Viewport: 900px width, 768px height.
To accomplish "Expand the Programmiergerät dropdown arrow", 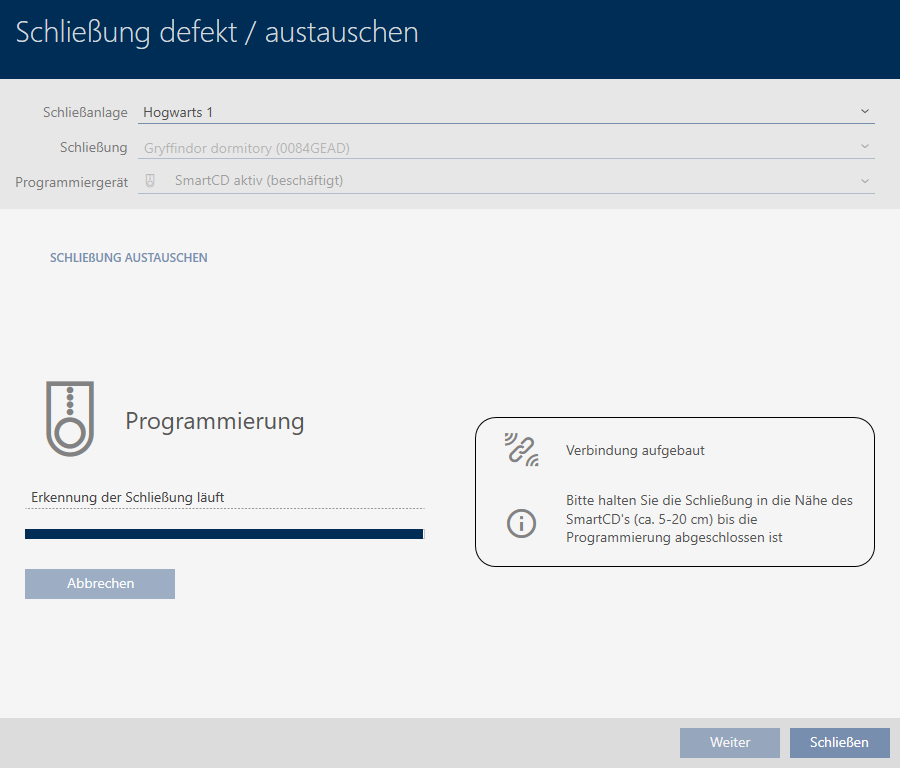I will coord(864,181).
